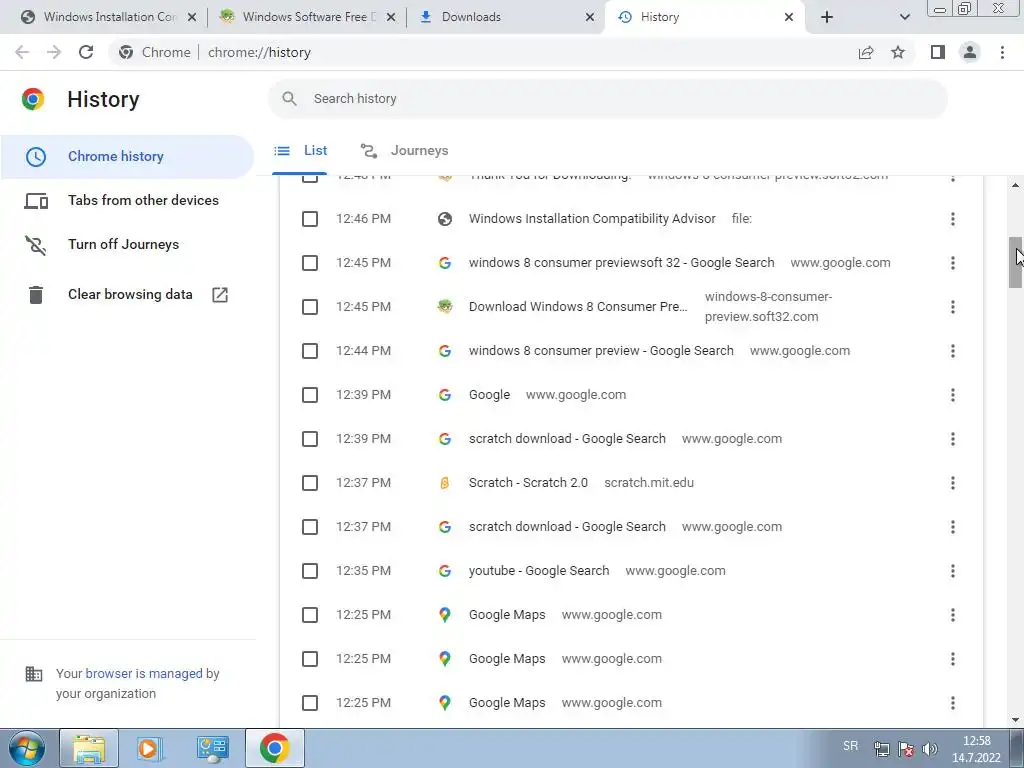This screenshot has height=768, width=1024.
Task: Select Chrome history in the sidebar
Action: coord(127,157)
